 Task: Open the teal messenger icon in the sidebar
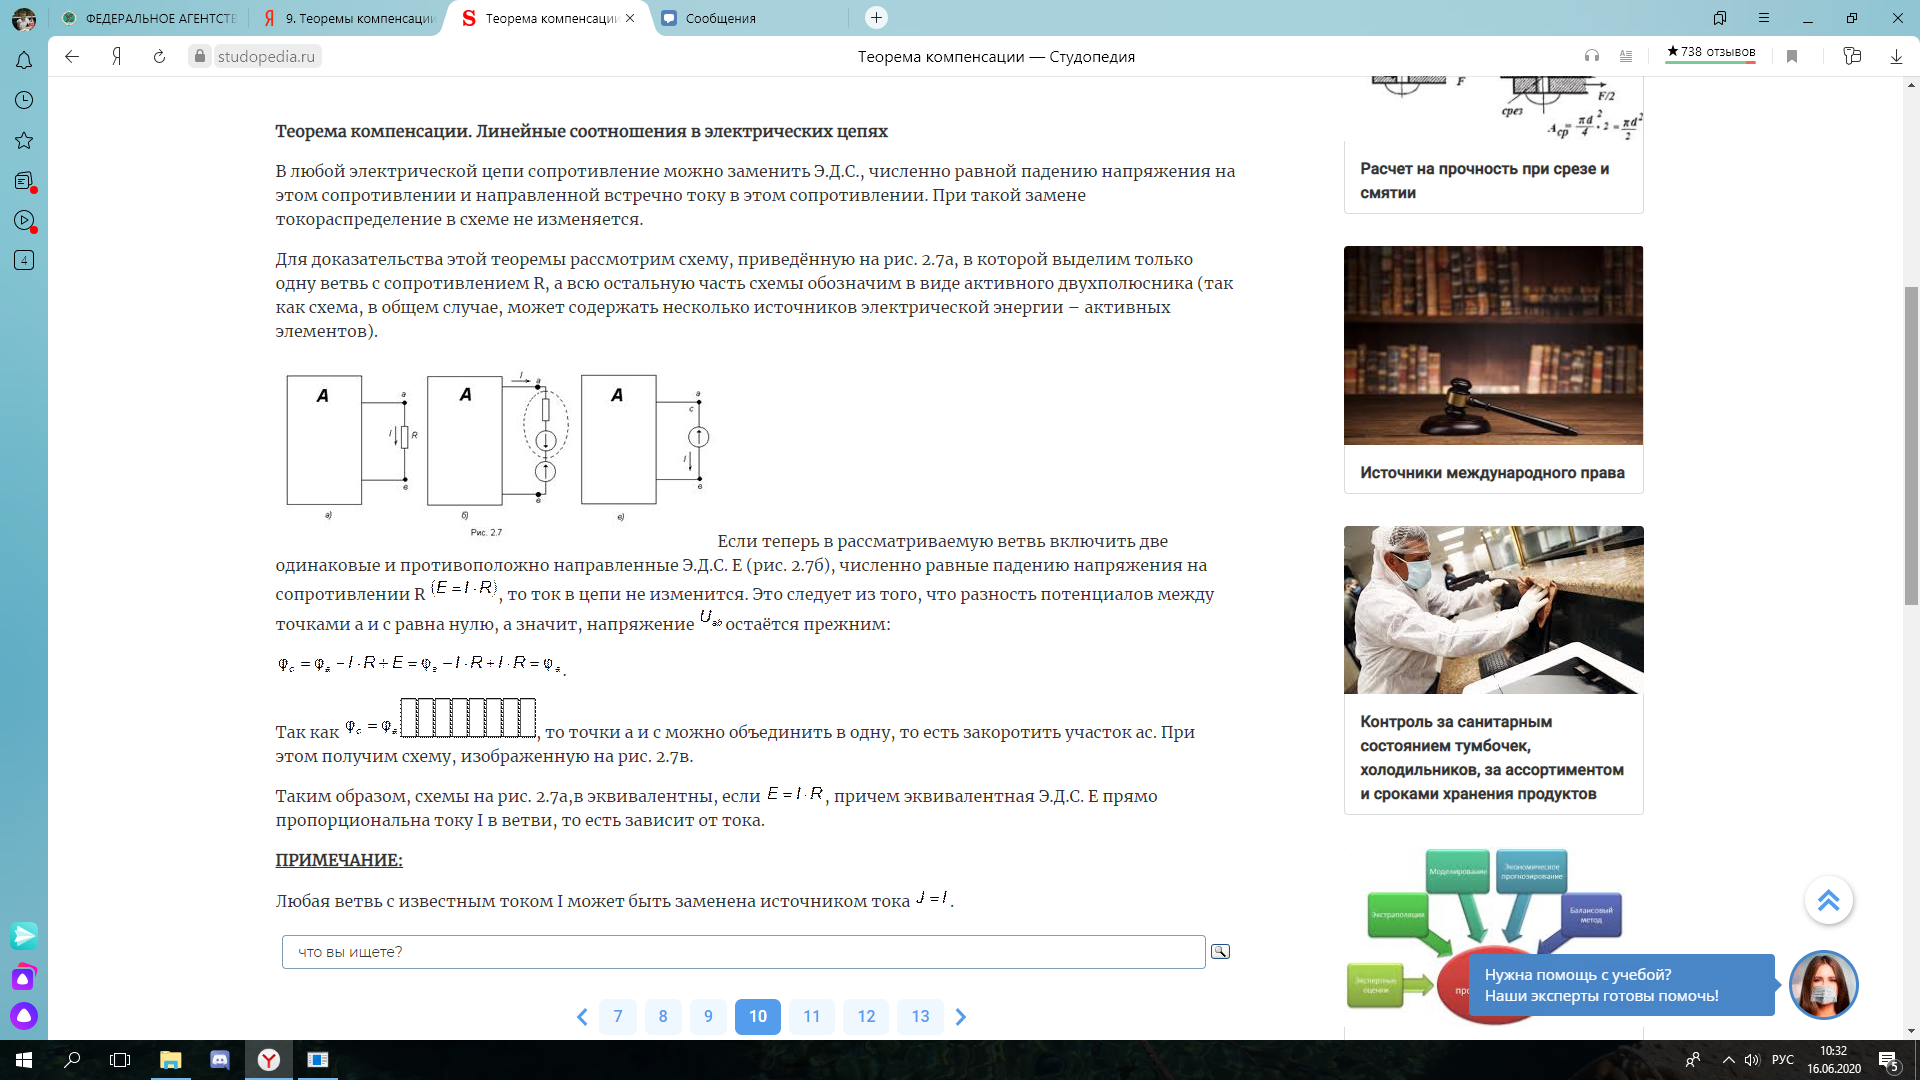24,935
